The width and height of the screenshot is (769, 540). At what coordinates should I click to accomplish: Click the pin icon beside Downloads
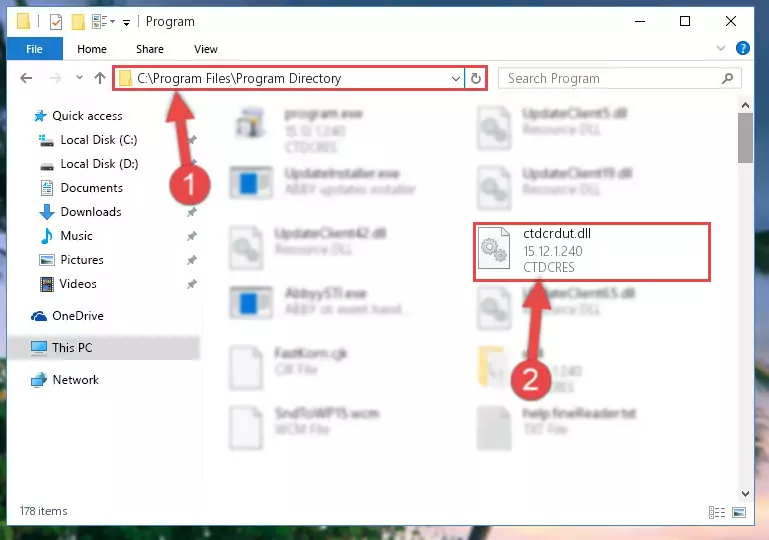point(192,212)
